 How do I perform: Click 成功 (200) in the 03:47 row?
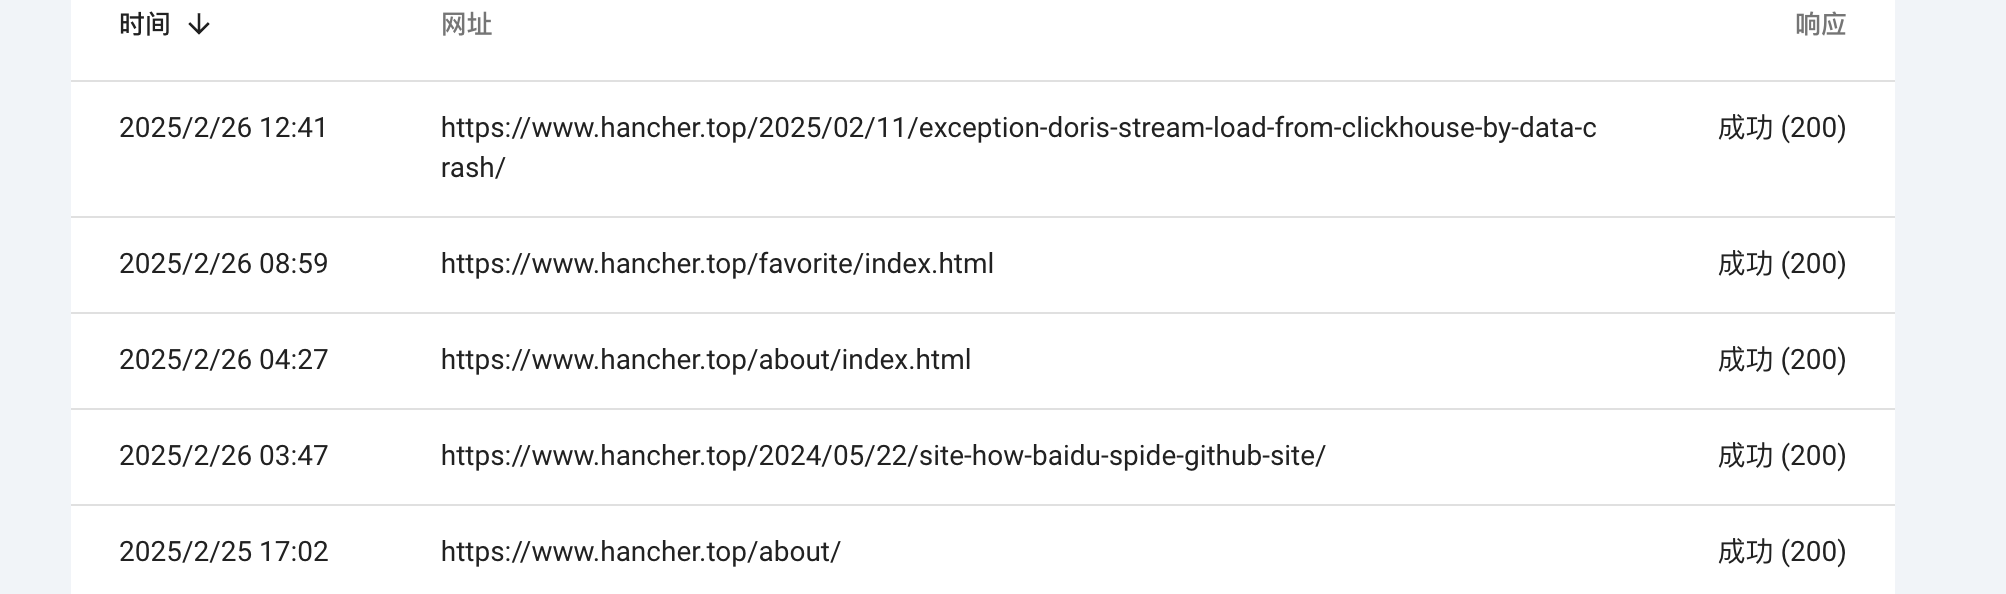click(x=1781, y=456)
